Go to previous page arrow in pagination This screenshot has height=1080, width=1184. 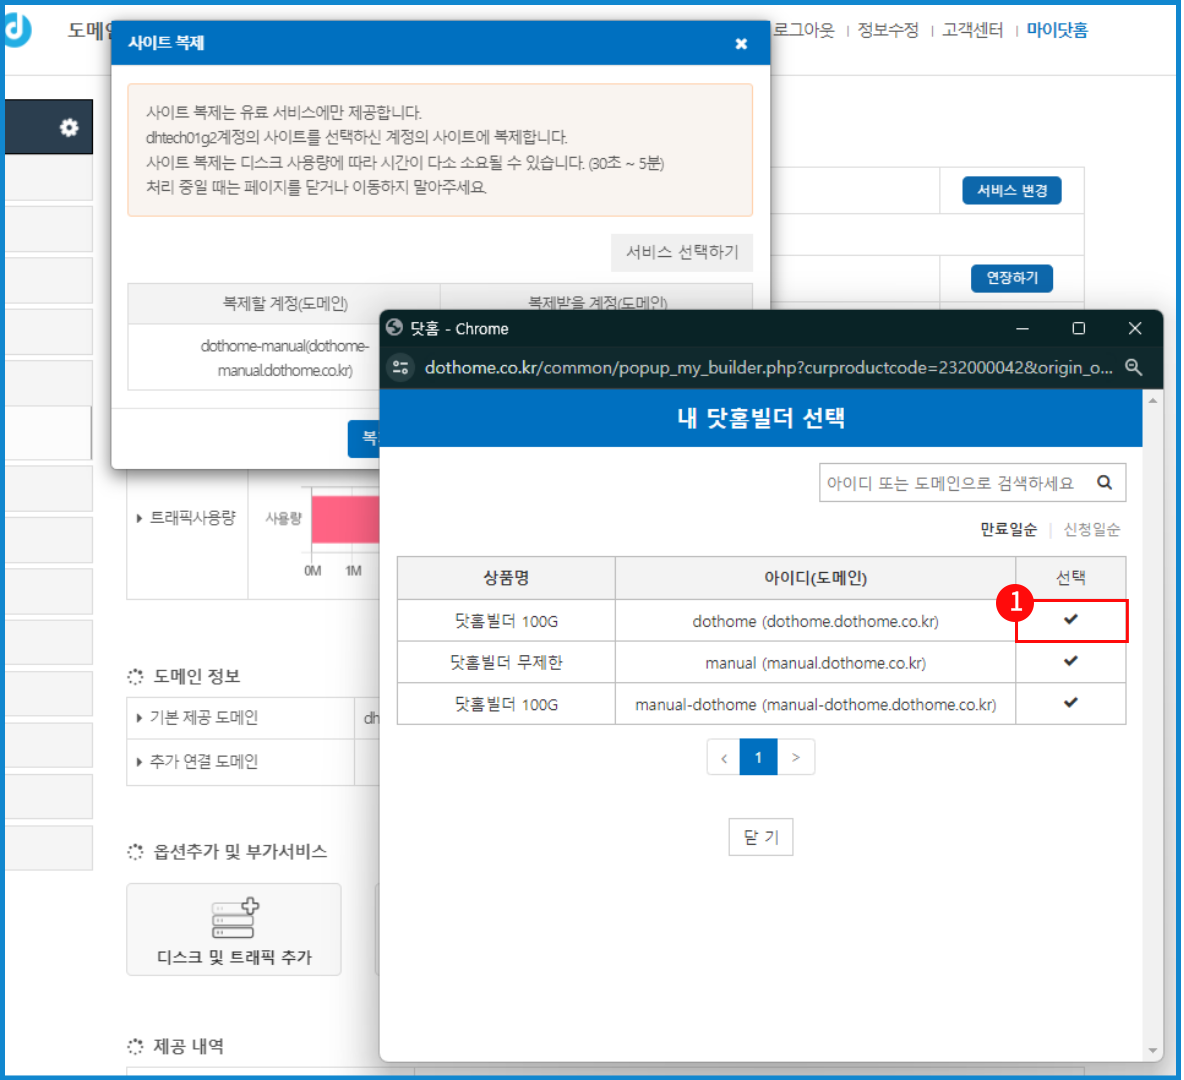[x=723, y=757]
